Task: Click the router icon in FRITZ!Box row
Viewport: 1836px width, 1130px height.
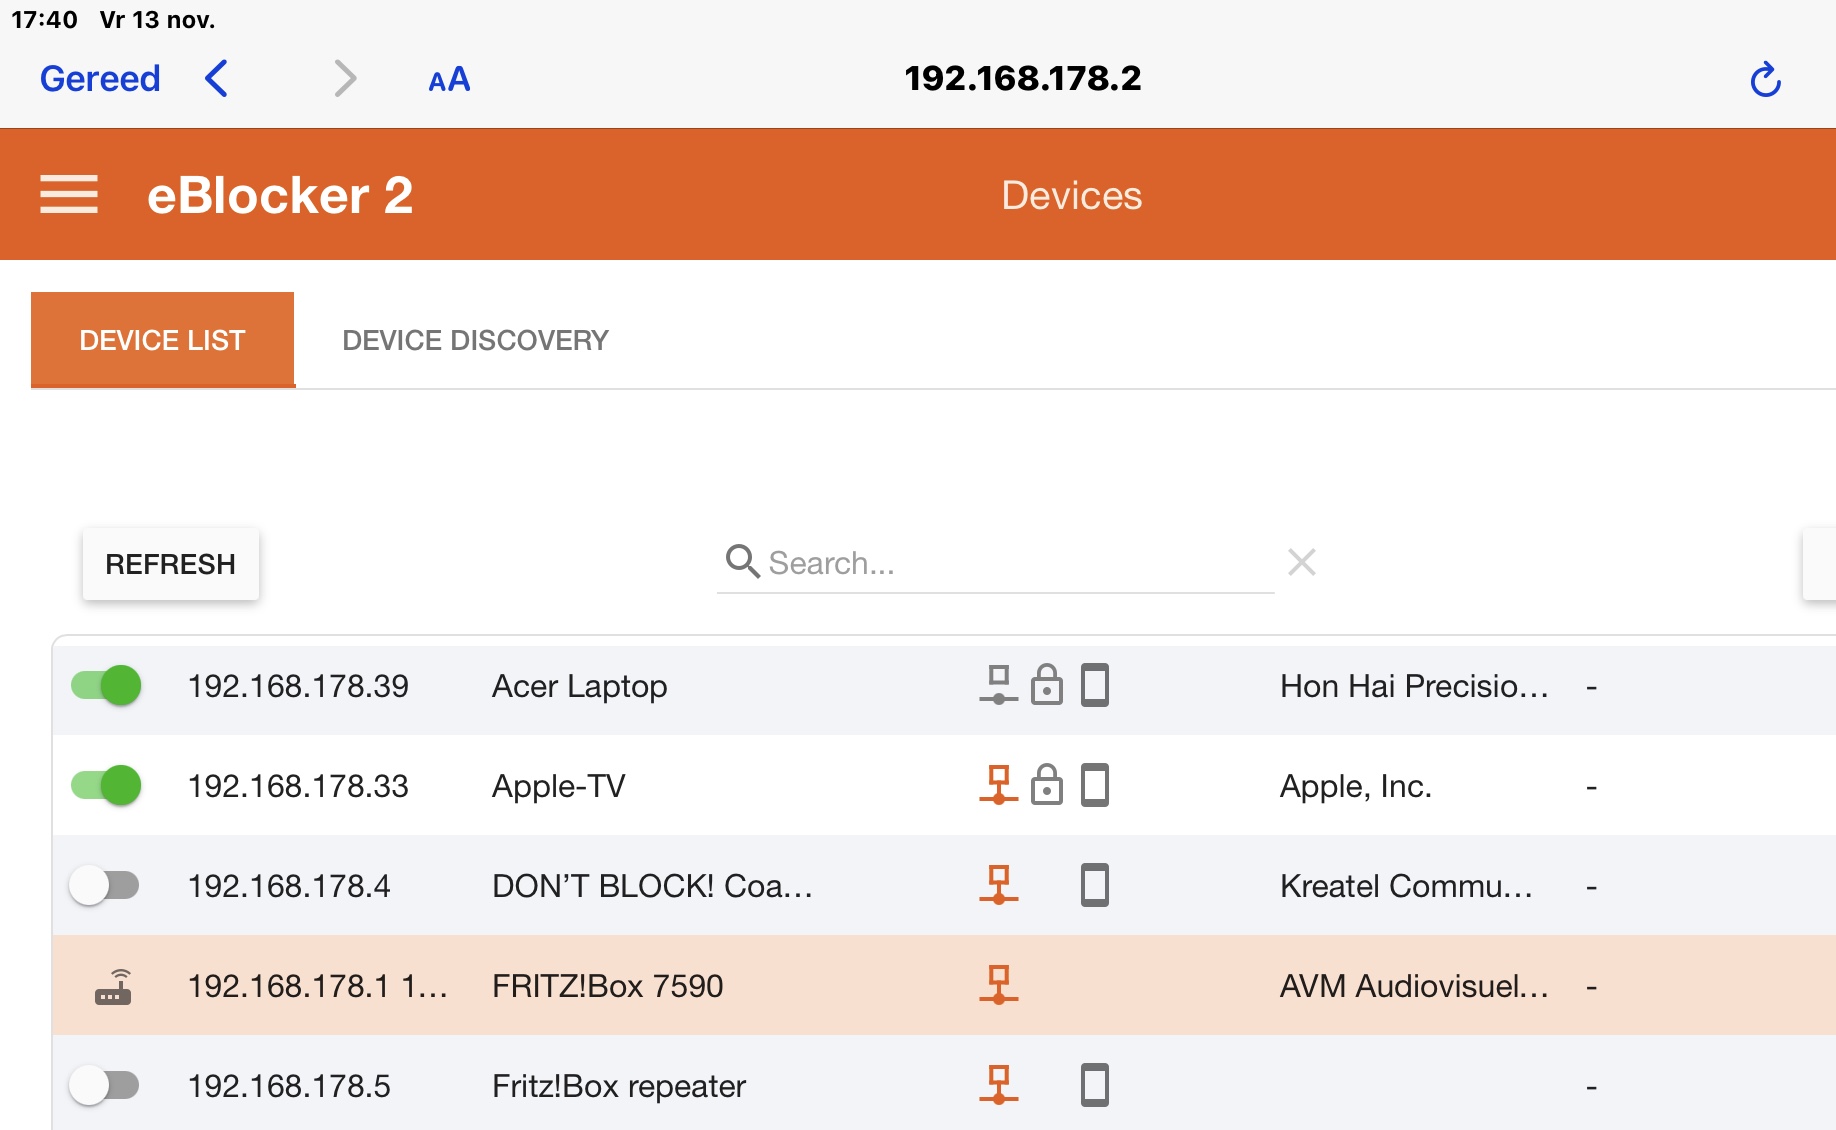Action: pos(114,987)
